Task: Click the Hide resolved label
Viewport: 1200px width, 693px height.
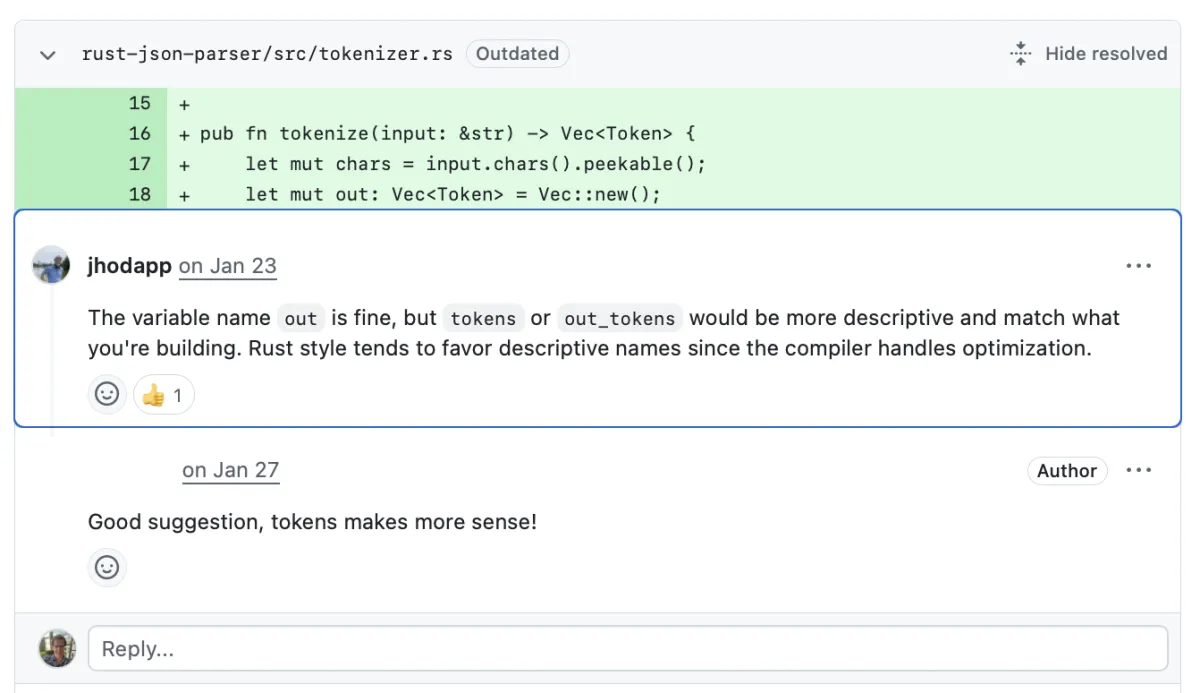Action: [1106, 54]
